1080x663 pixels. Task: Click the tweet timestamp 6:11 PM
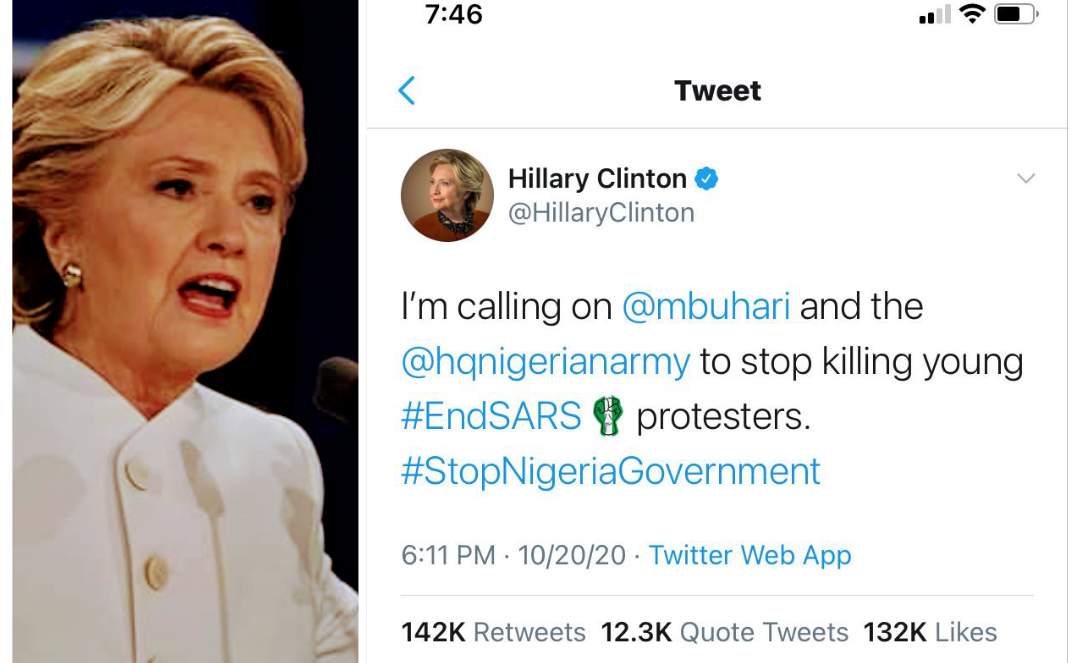click(448, 556)
